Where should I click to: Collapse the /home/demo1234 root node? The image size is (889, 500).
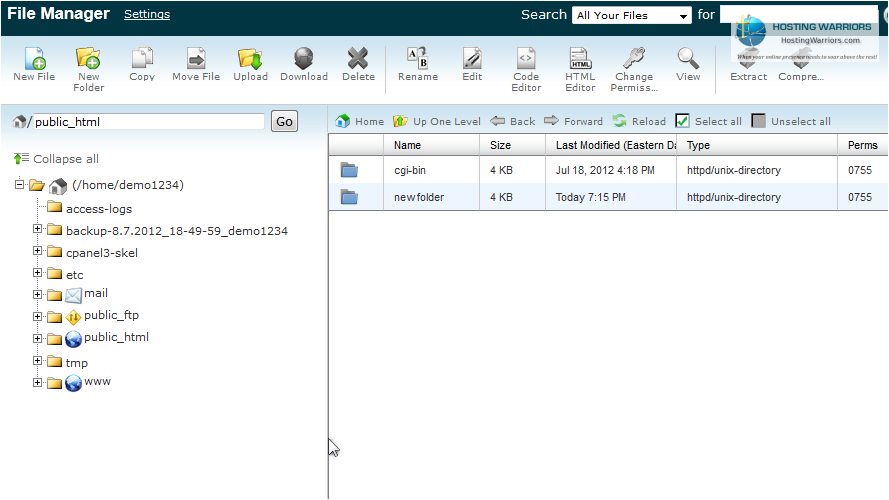20,184
